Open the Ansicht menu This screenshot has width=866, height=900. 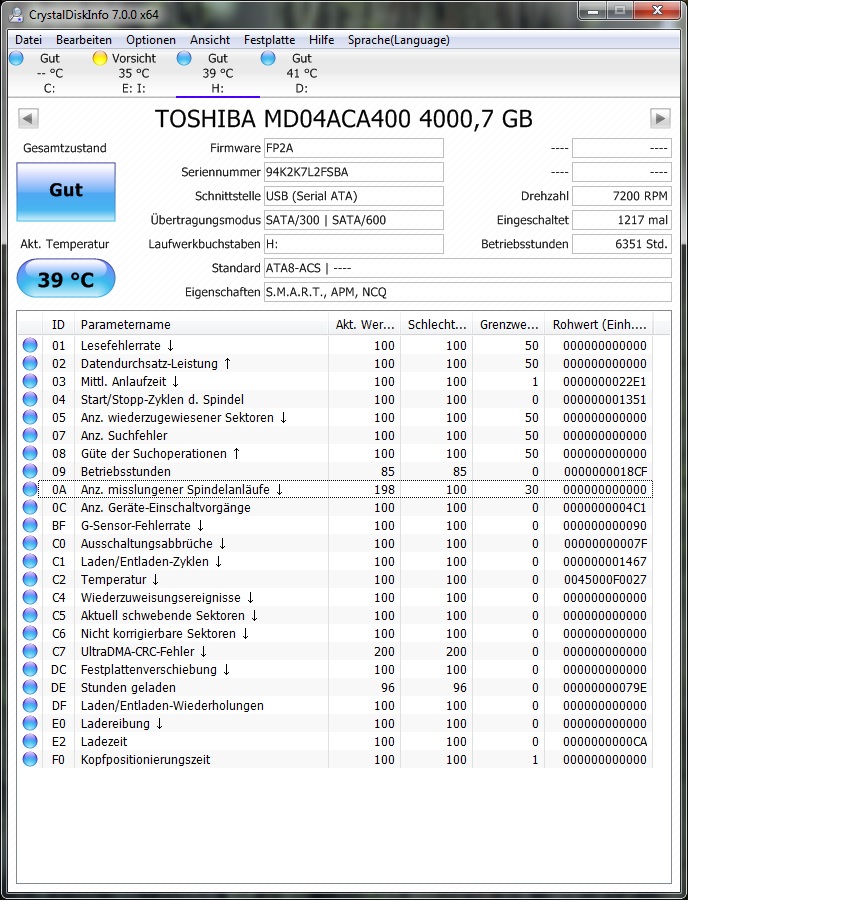click(x=210, y=40)
